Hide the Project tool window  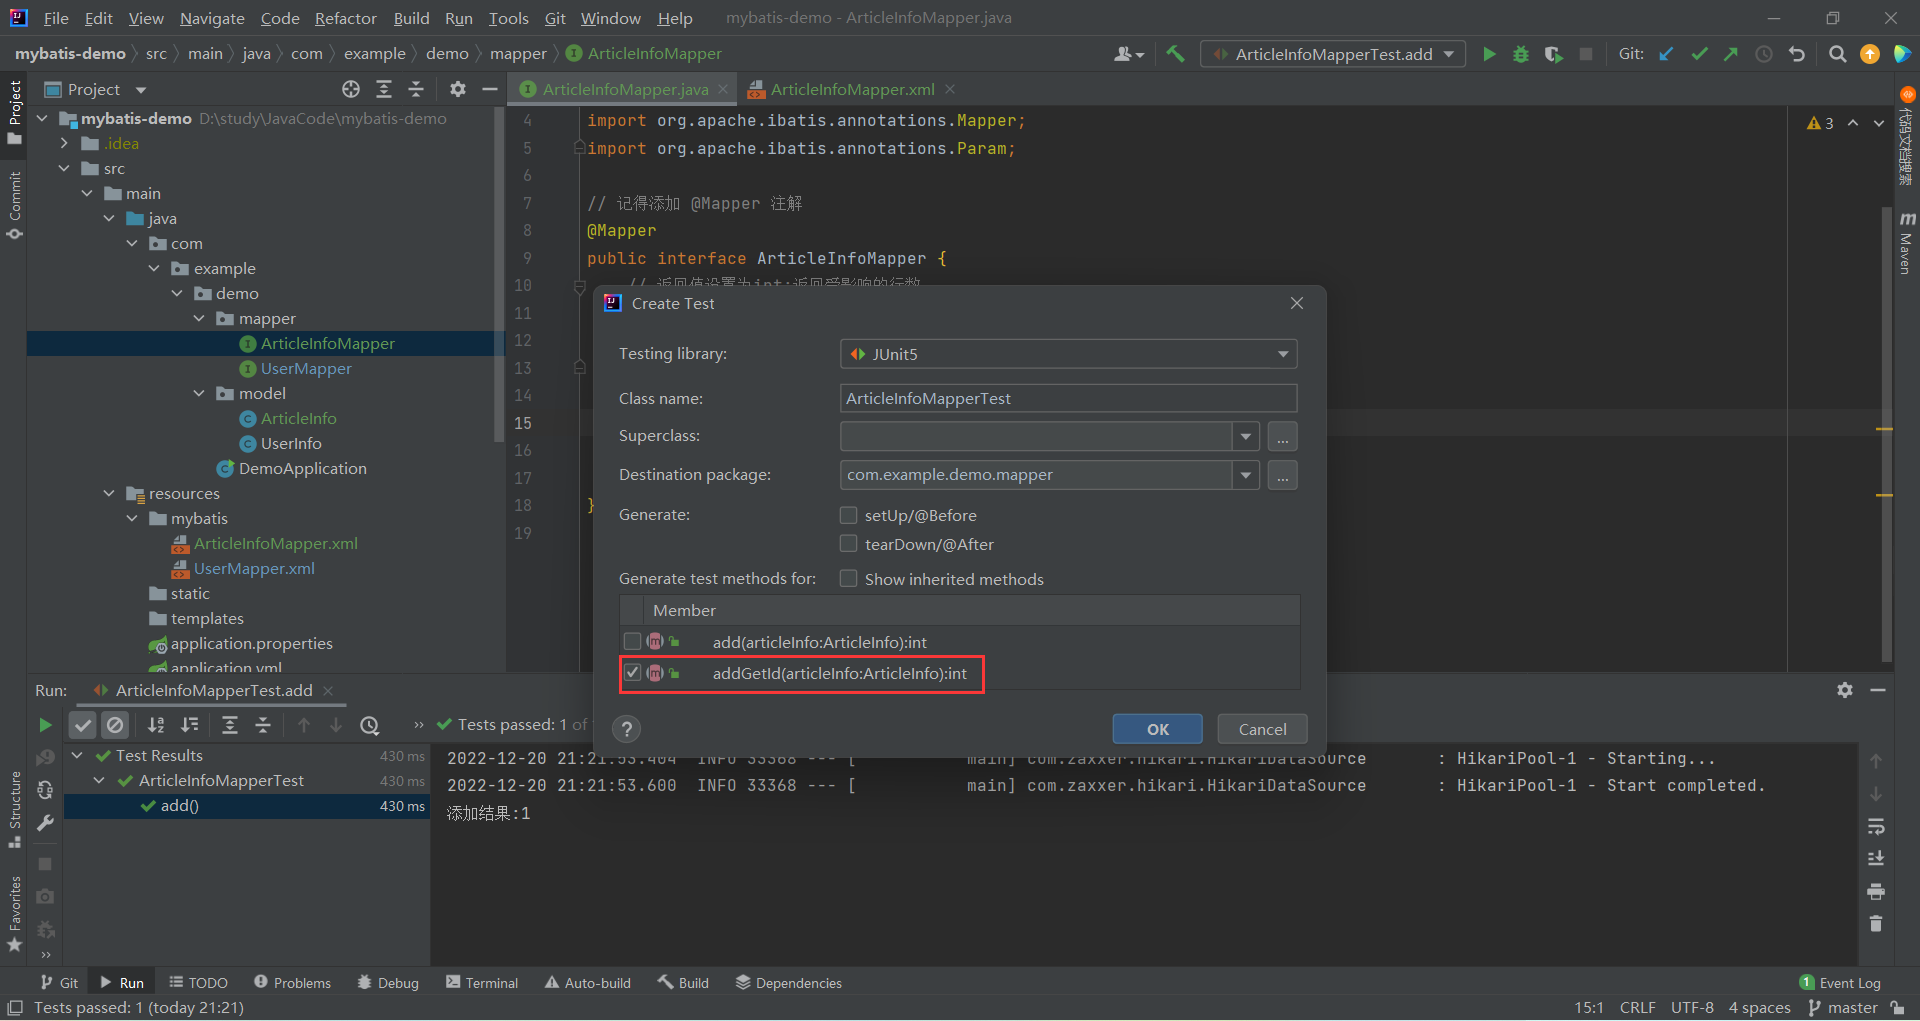click(490, 89)
